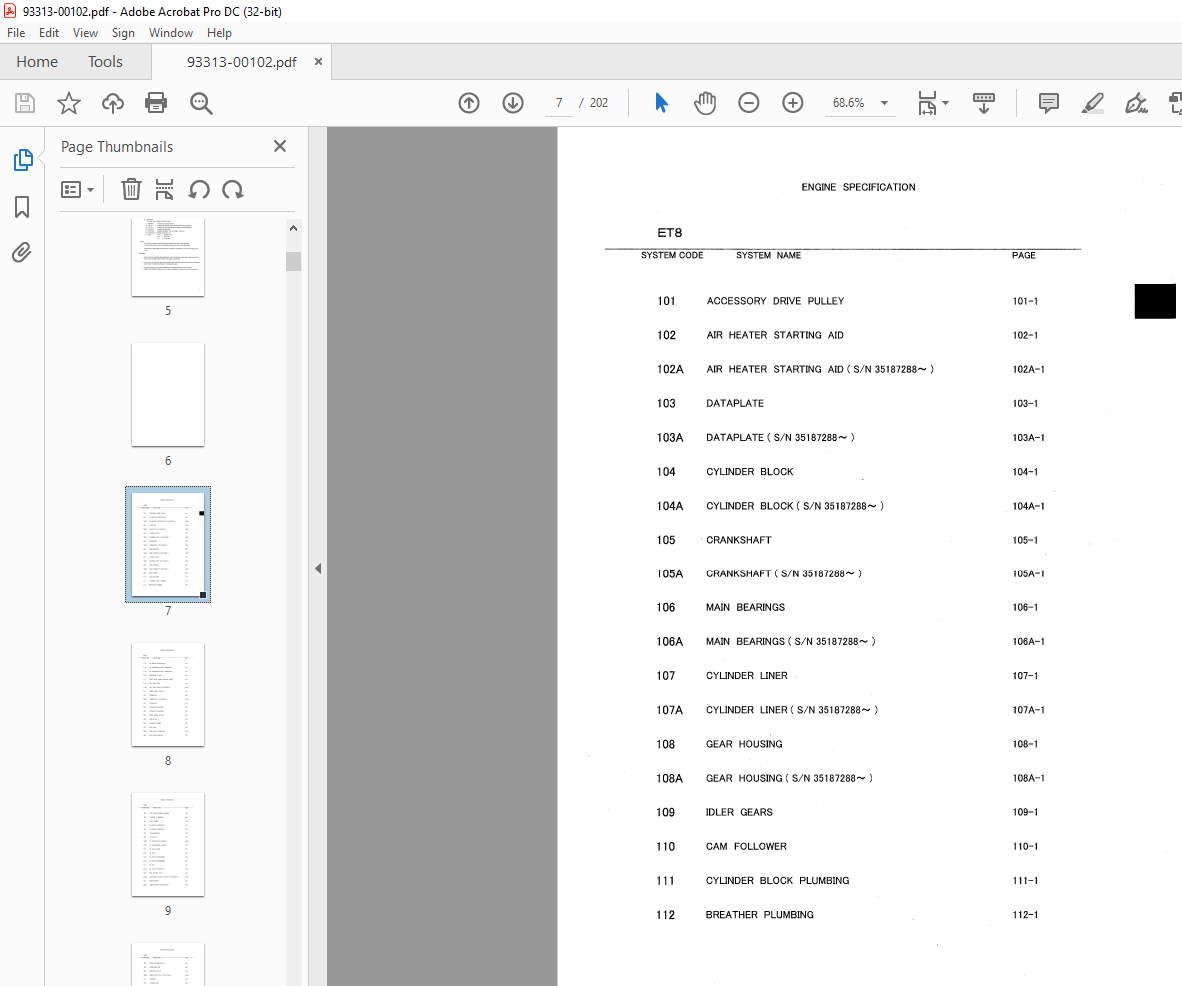The height and width of the screenshot is (986, 1182).
Task: Activate the Hand pan tool
Action: (705, 103)
